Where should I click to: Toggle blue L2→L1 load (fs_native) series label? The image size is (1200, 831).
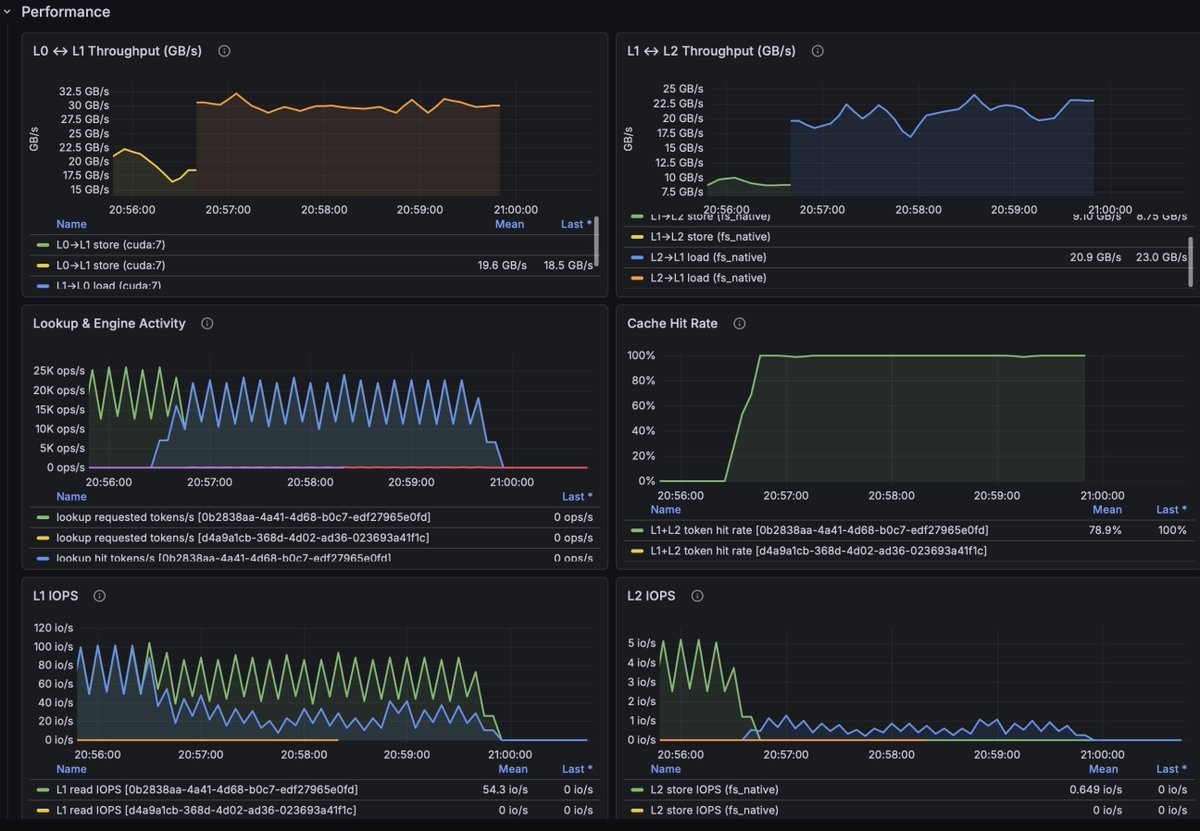(709, 258)
